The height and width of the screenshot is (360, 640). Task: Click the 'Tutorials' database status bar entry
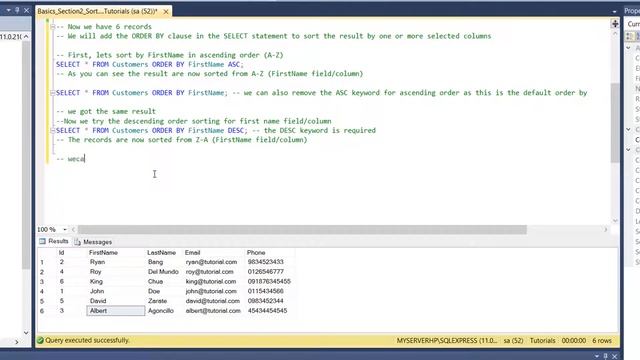pos(542,340)
